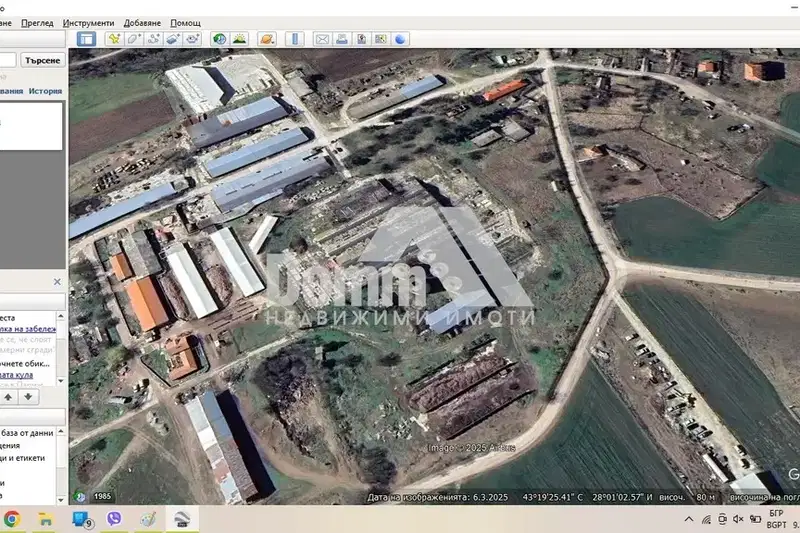
Task: Click the Print icon in toolbar
Action: (x=342, y=39)
